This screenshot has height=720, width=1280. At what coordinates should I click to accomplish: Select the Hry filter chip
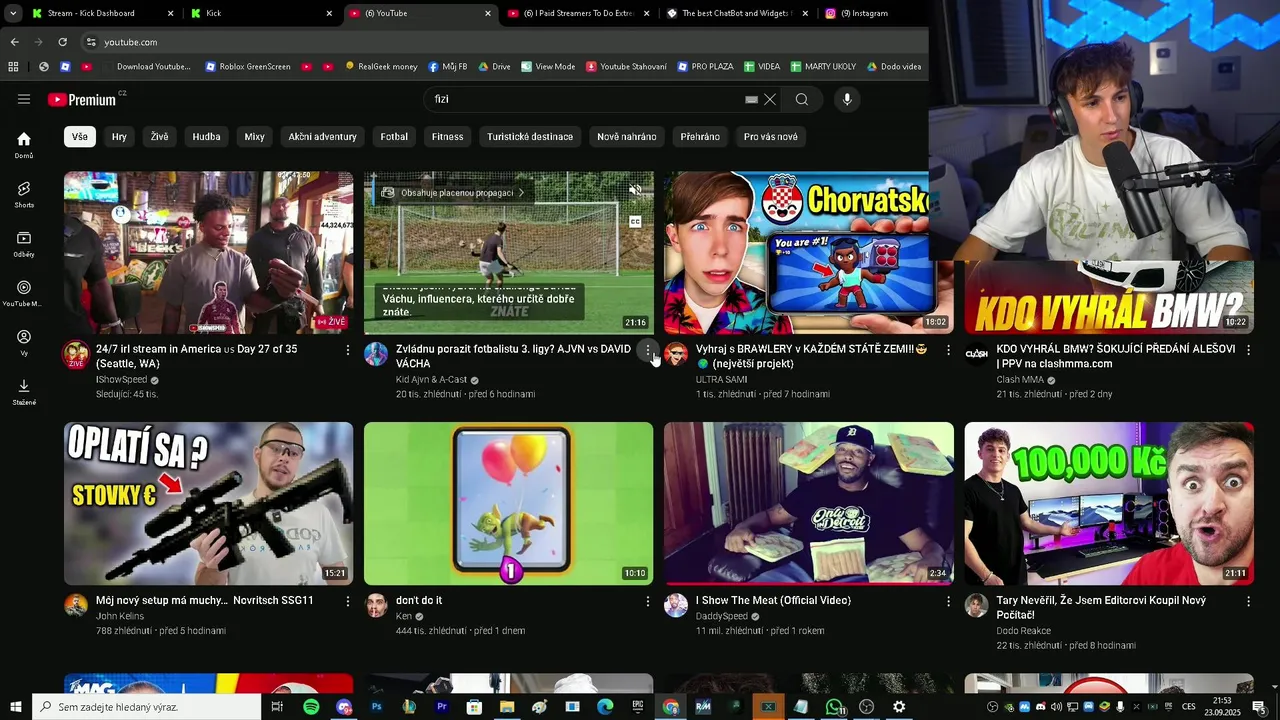click(119, 137)
